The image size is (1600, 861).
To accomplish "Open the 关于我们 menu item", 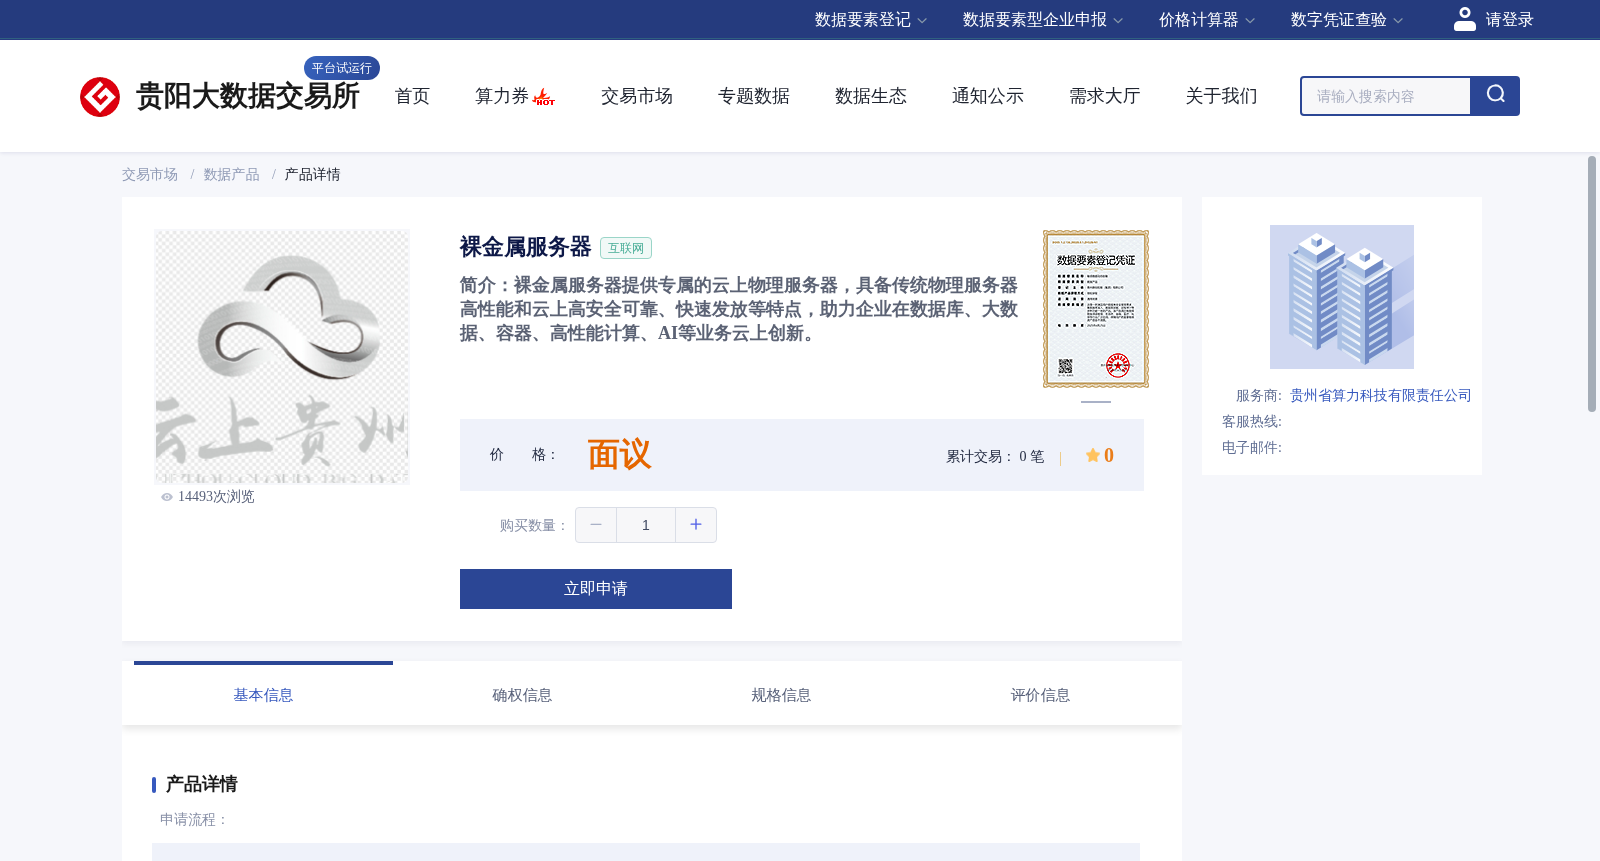I will [x=1222, y=96].
